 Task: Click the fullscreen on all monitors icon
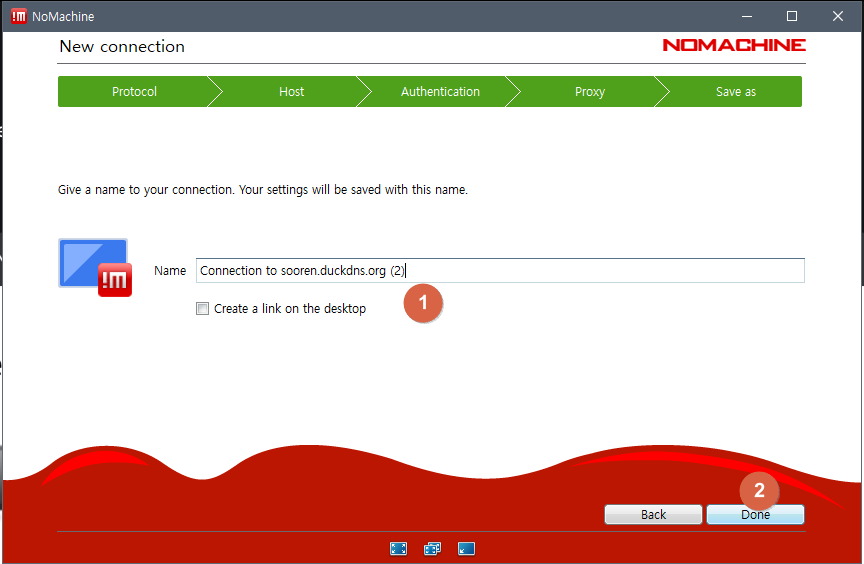click(433, 549)
